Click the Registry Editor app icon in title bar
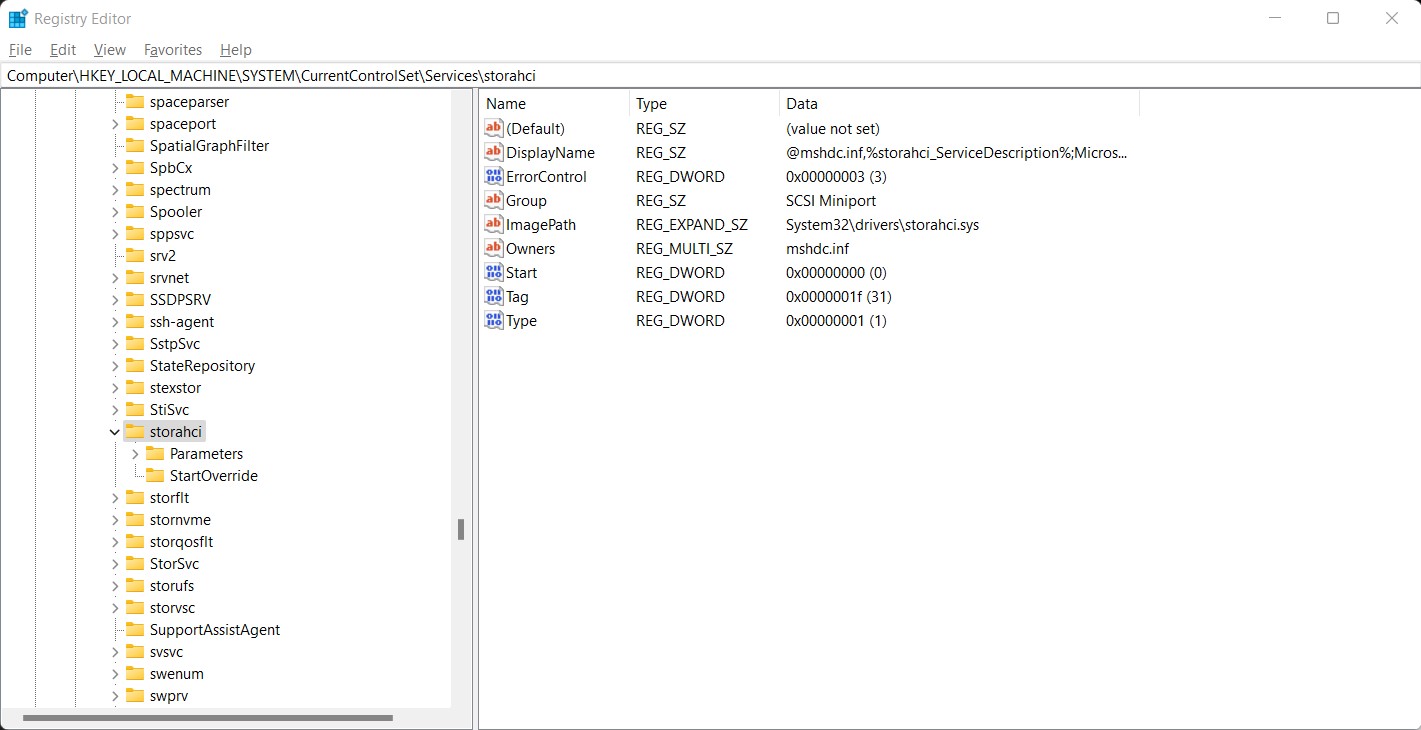The width and height of the screenshot is (1421, 730). pos(18,19)
